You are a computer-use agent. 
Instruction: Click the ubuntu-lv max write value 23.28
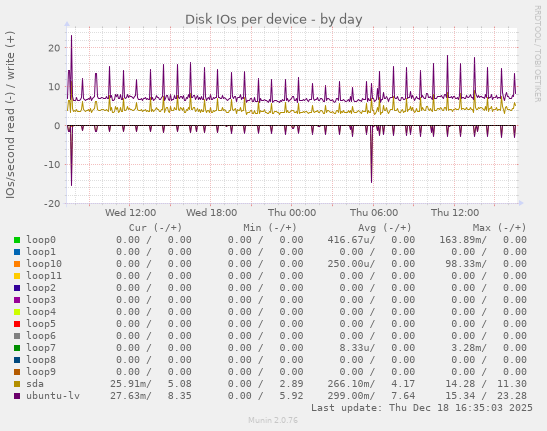tap(512, 395)
